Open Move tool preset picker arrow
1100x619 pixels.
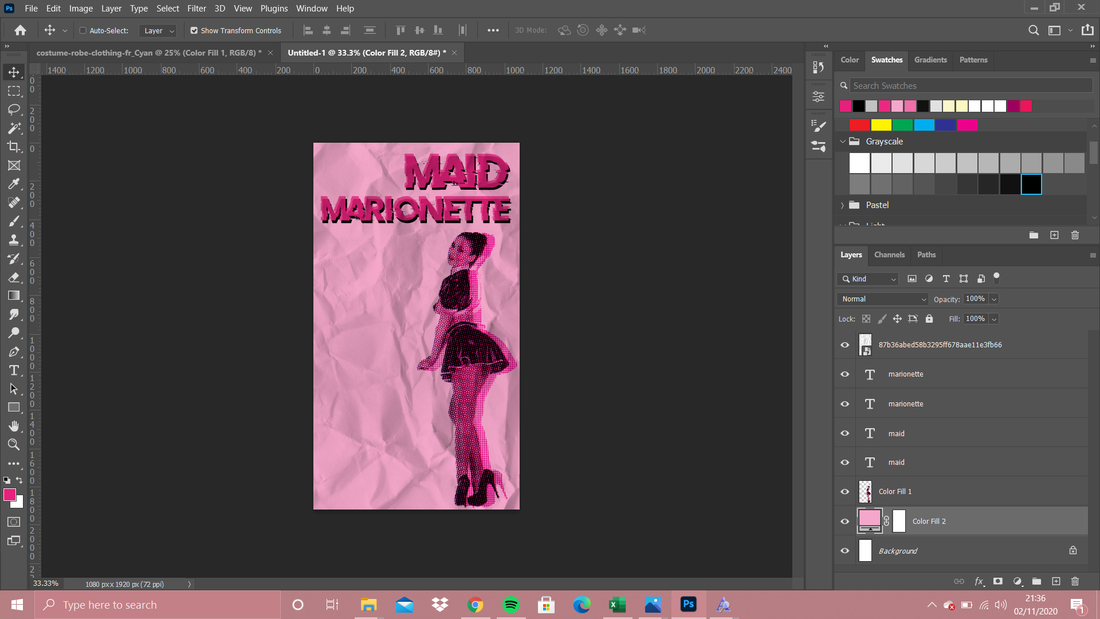coord(65,31)
